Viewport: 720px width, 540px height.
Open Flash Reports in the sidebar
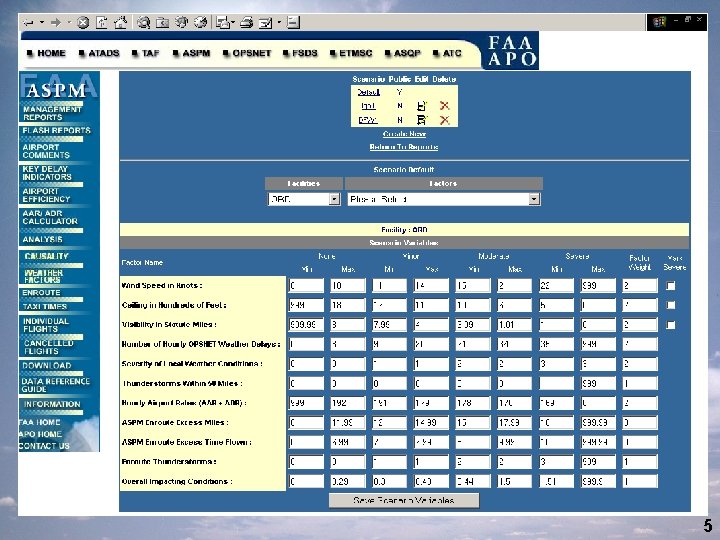56,130
